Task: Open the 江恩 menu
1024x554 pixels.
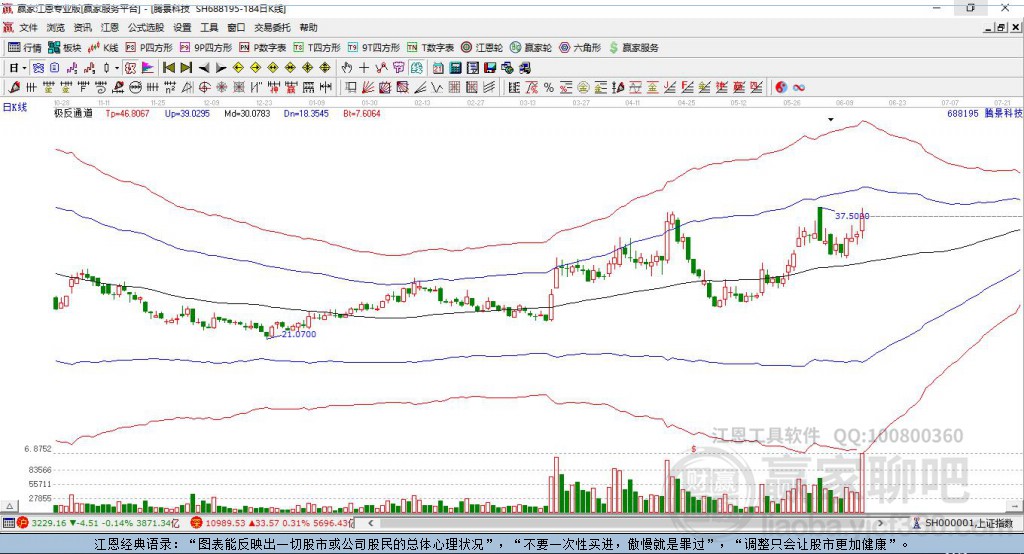Action: (x=110, y=27)
